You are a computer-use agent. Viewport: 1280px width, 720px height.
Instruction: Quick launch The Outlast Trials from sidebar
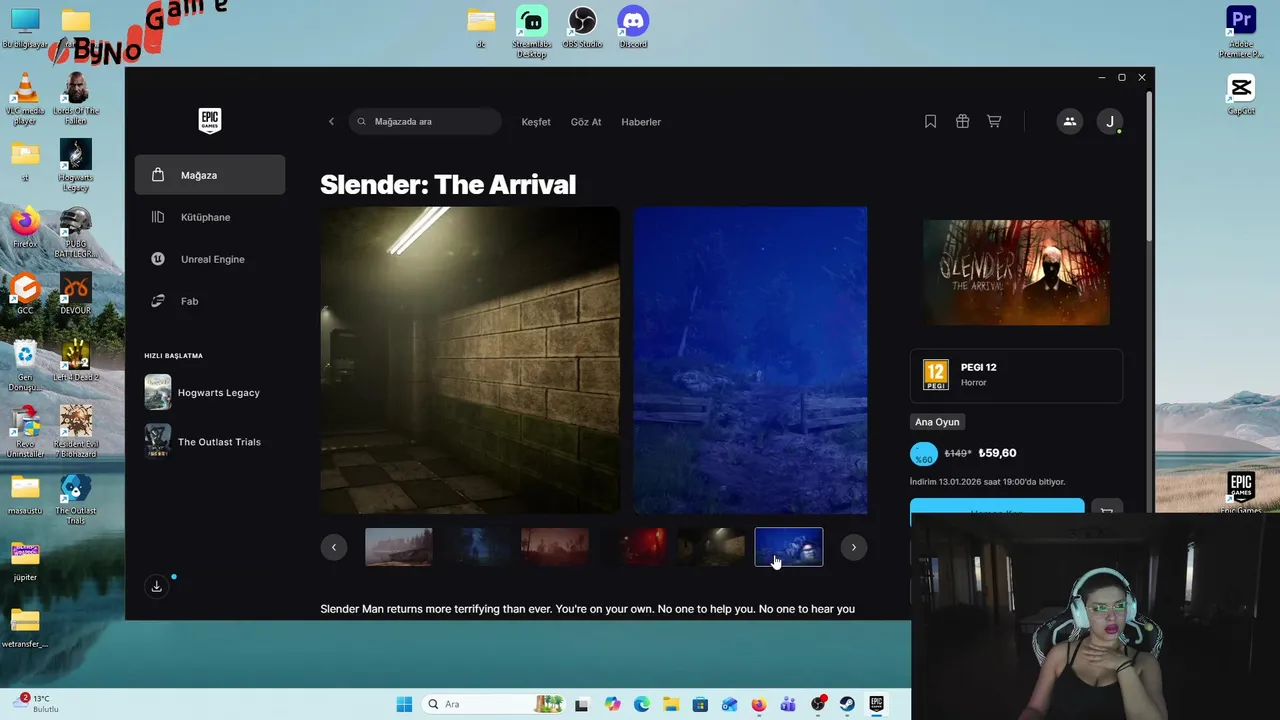point(210,441)
